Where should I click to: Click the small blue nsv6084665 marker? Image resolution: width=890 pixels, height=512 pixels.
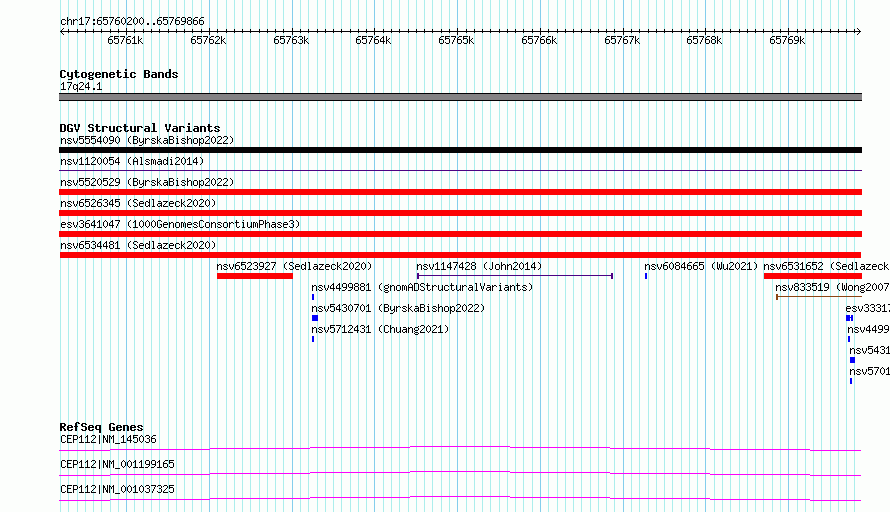click(646, 276)
